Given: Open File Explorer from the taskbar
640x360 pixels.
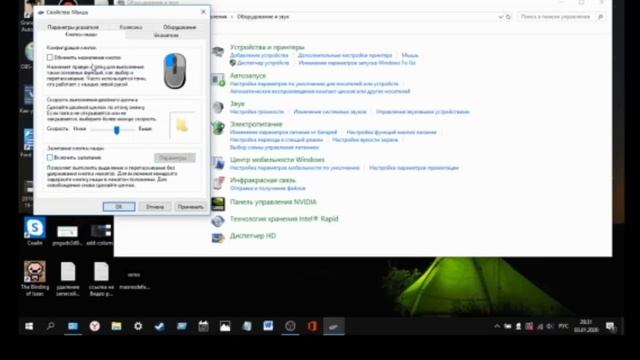Looking at the screenshot, I should 116,326.
